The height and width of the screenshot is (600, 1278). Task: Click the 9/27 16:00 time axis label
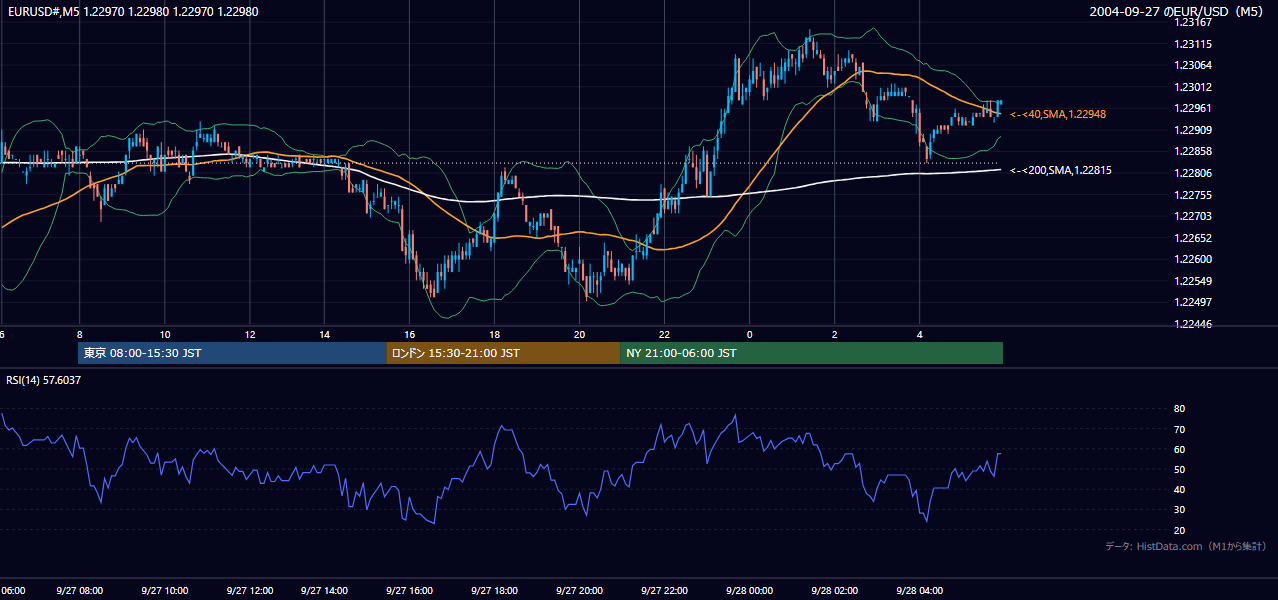(x=409, y=591)
